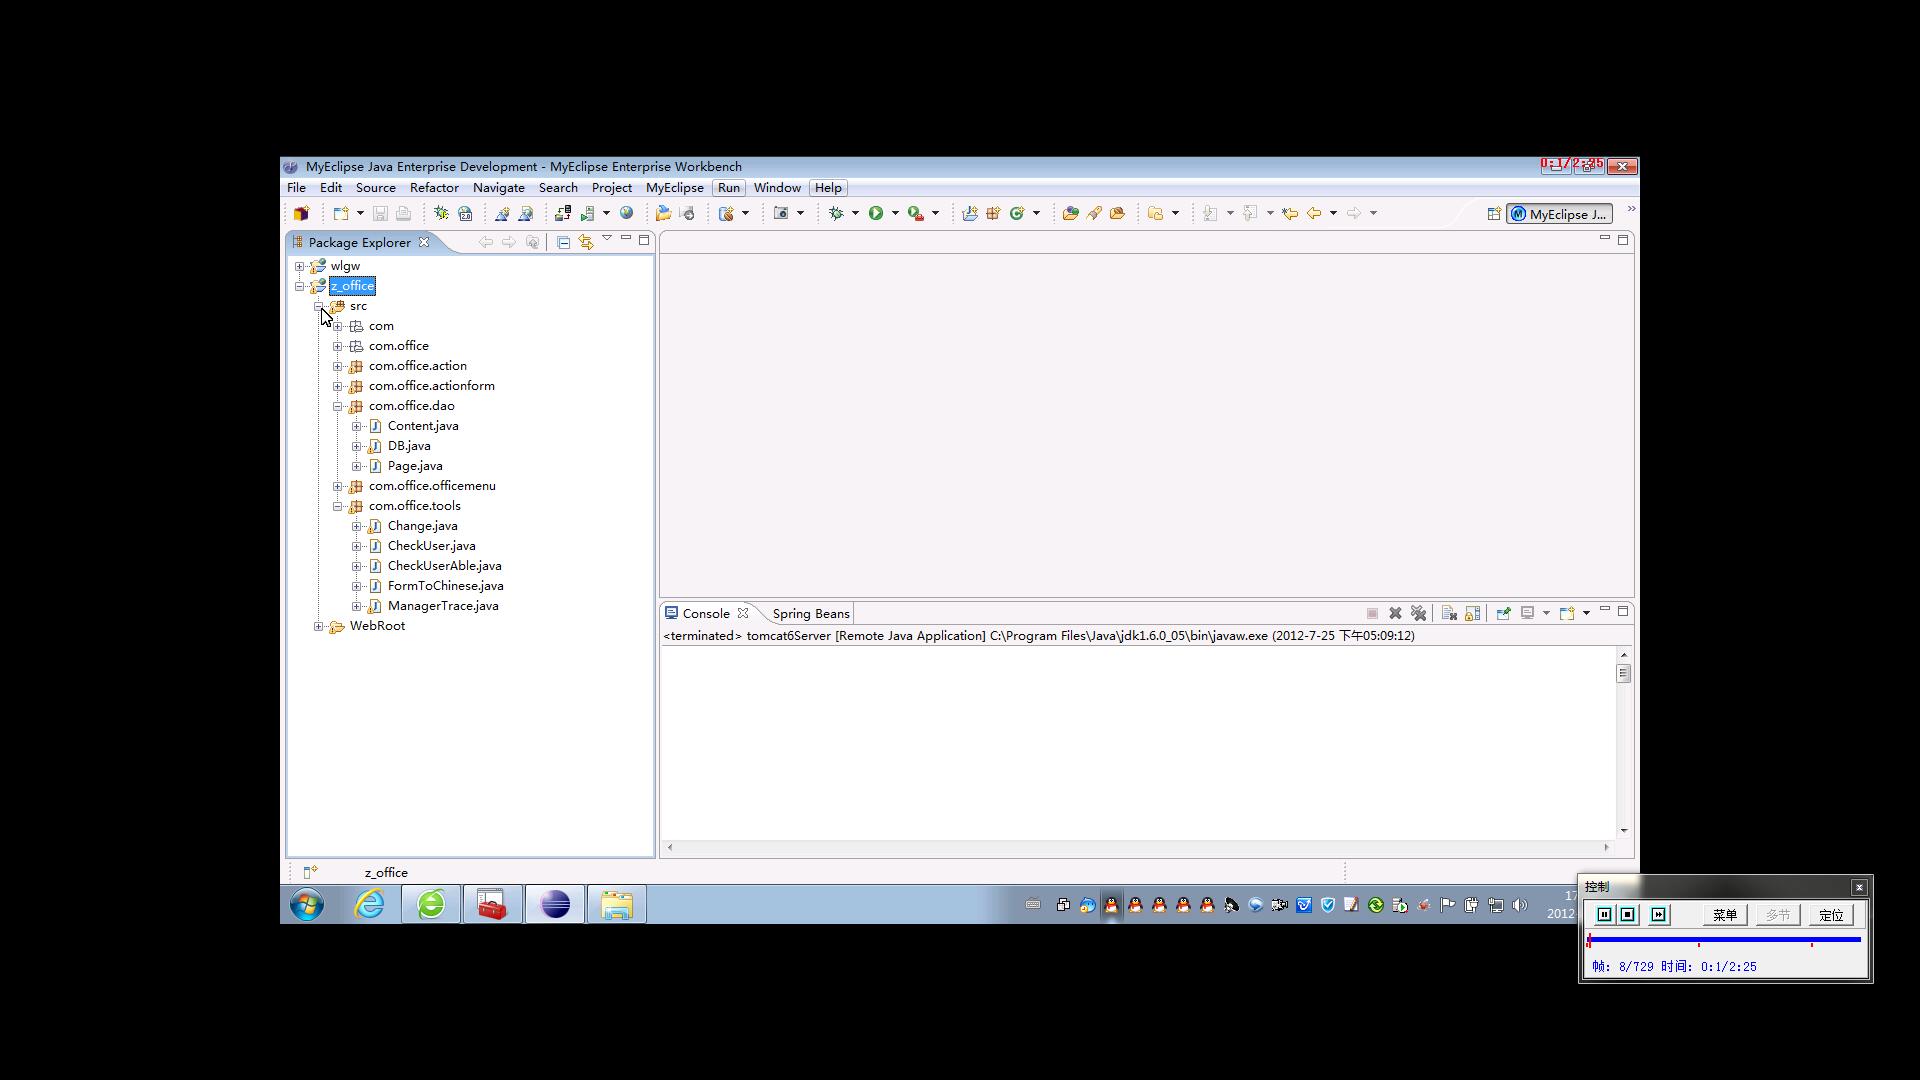Viewport: 1920px width, 1080px height.
Task: Select the MyEclipse J... perspective button
Action: click(1560, 214)
